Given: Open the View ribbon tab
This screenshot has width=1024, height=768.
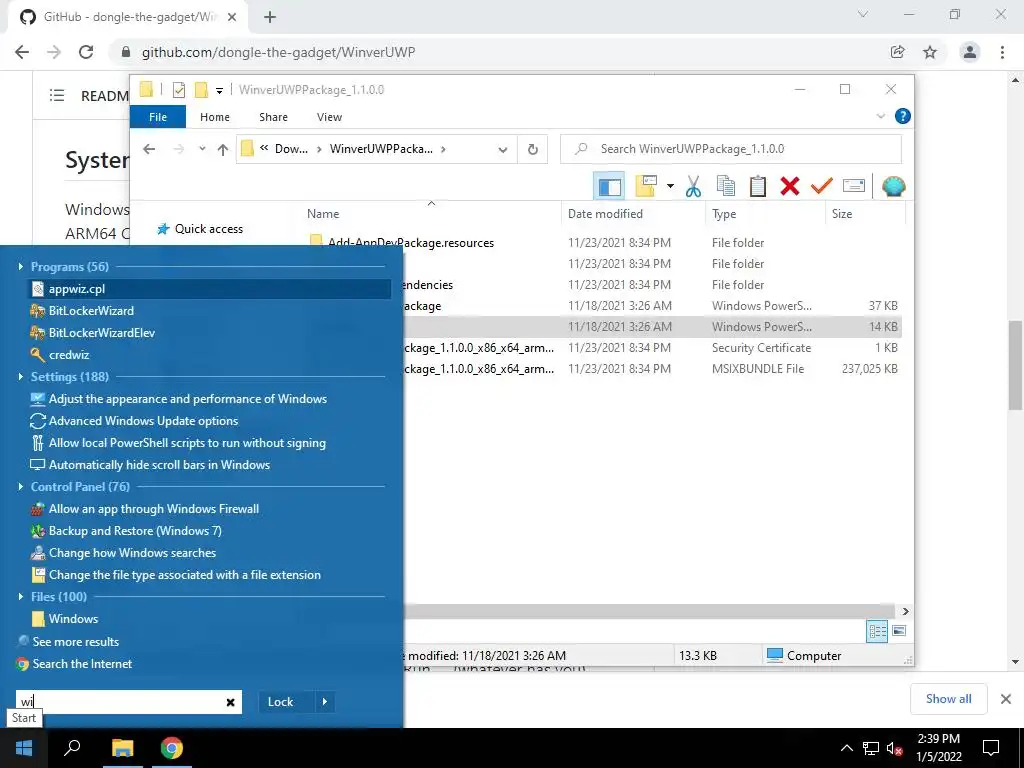Looking at the screenshot, I should click(329, 117).
